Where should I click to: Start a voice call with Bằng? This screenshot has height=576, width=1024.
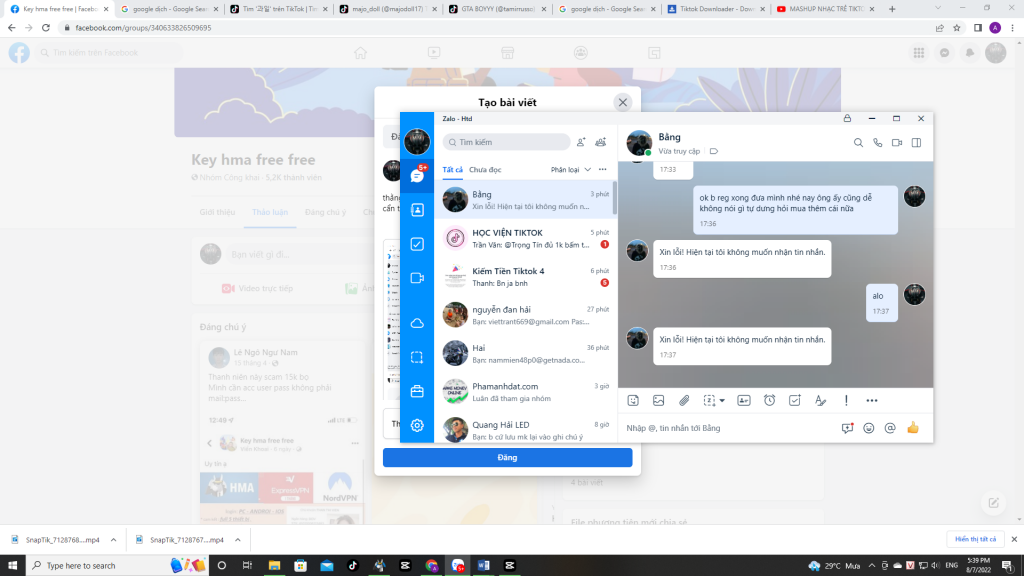878,143
